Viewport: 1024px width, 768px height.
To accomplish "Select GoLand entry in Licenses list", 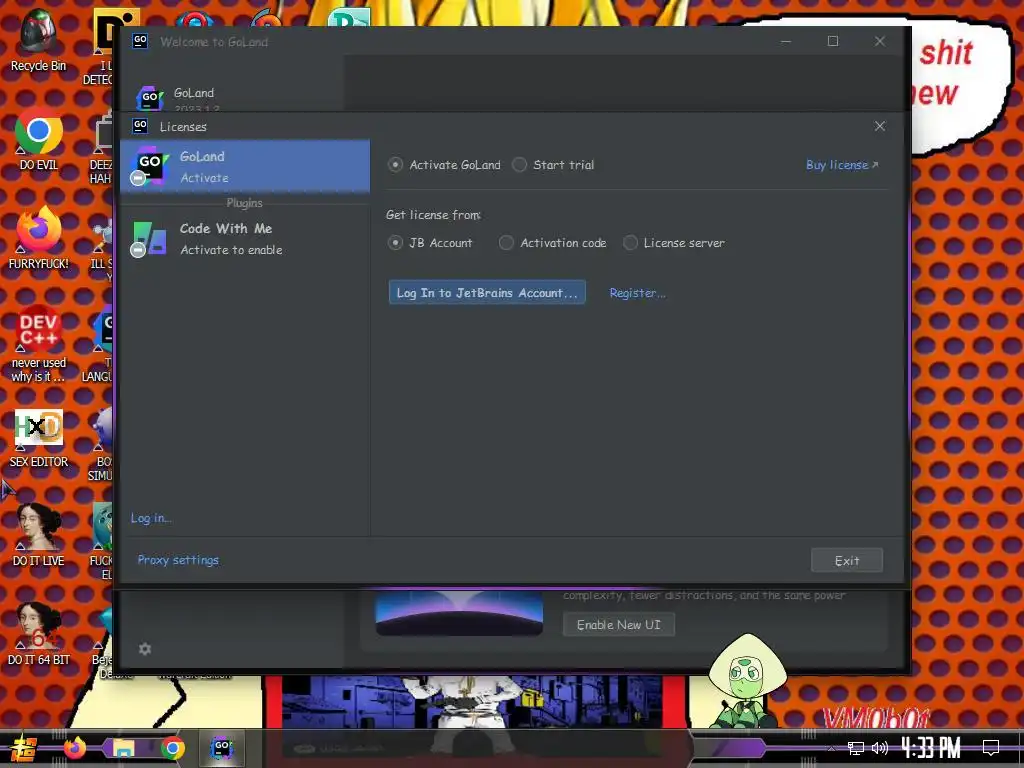I will point(245,167).
